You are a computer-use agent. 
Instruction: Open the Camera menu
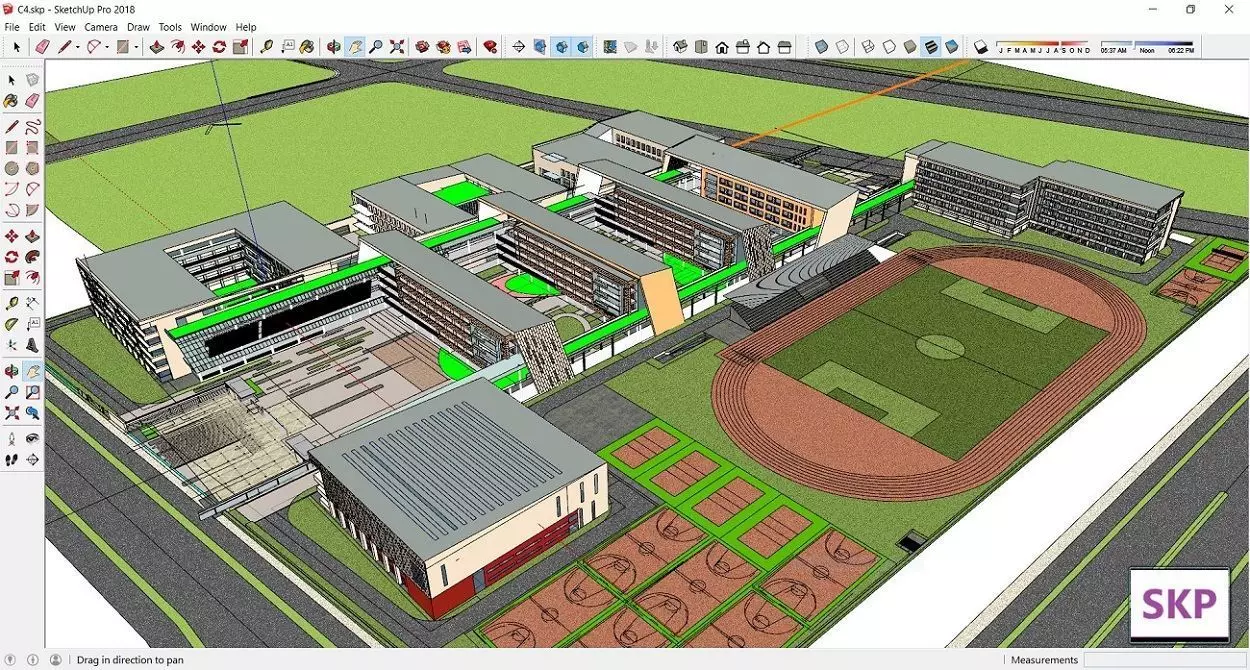pyautogui.click(x=101, y=27)
